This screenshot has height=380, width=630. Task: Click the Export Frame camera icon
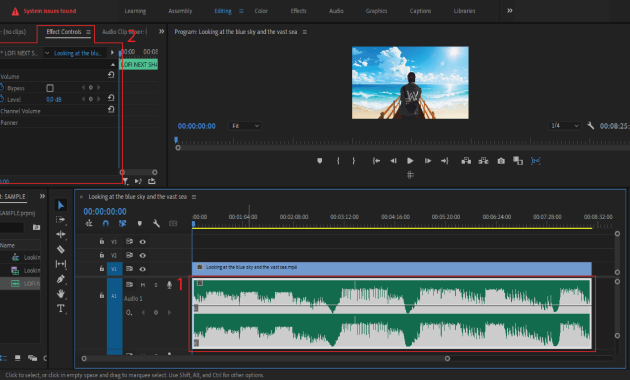[x=501, y=161]
